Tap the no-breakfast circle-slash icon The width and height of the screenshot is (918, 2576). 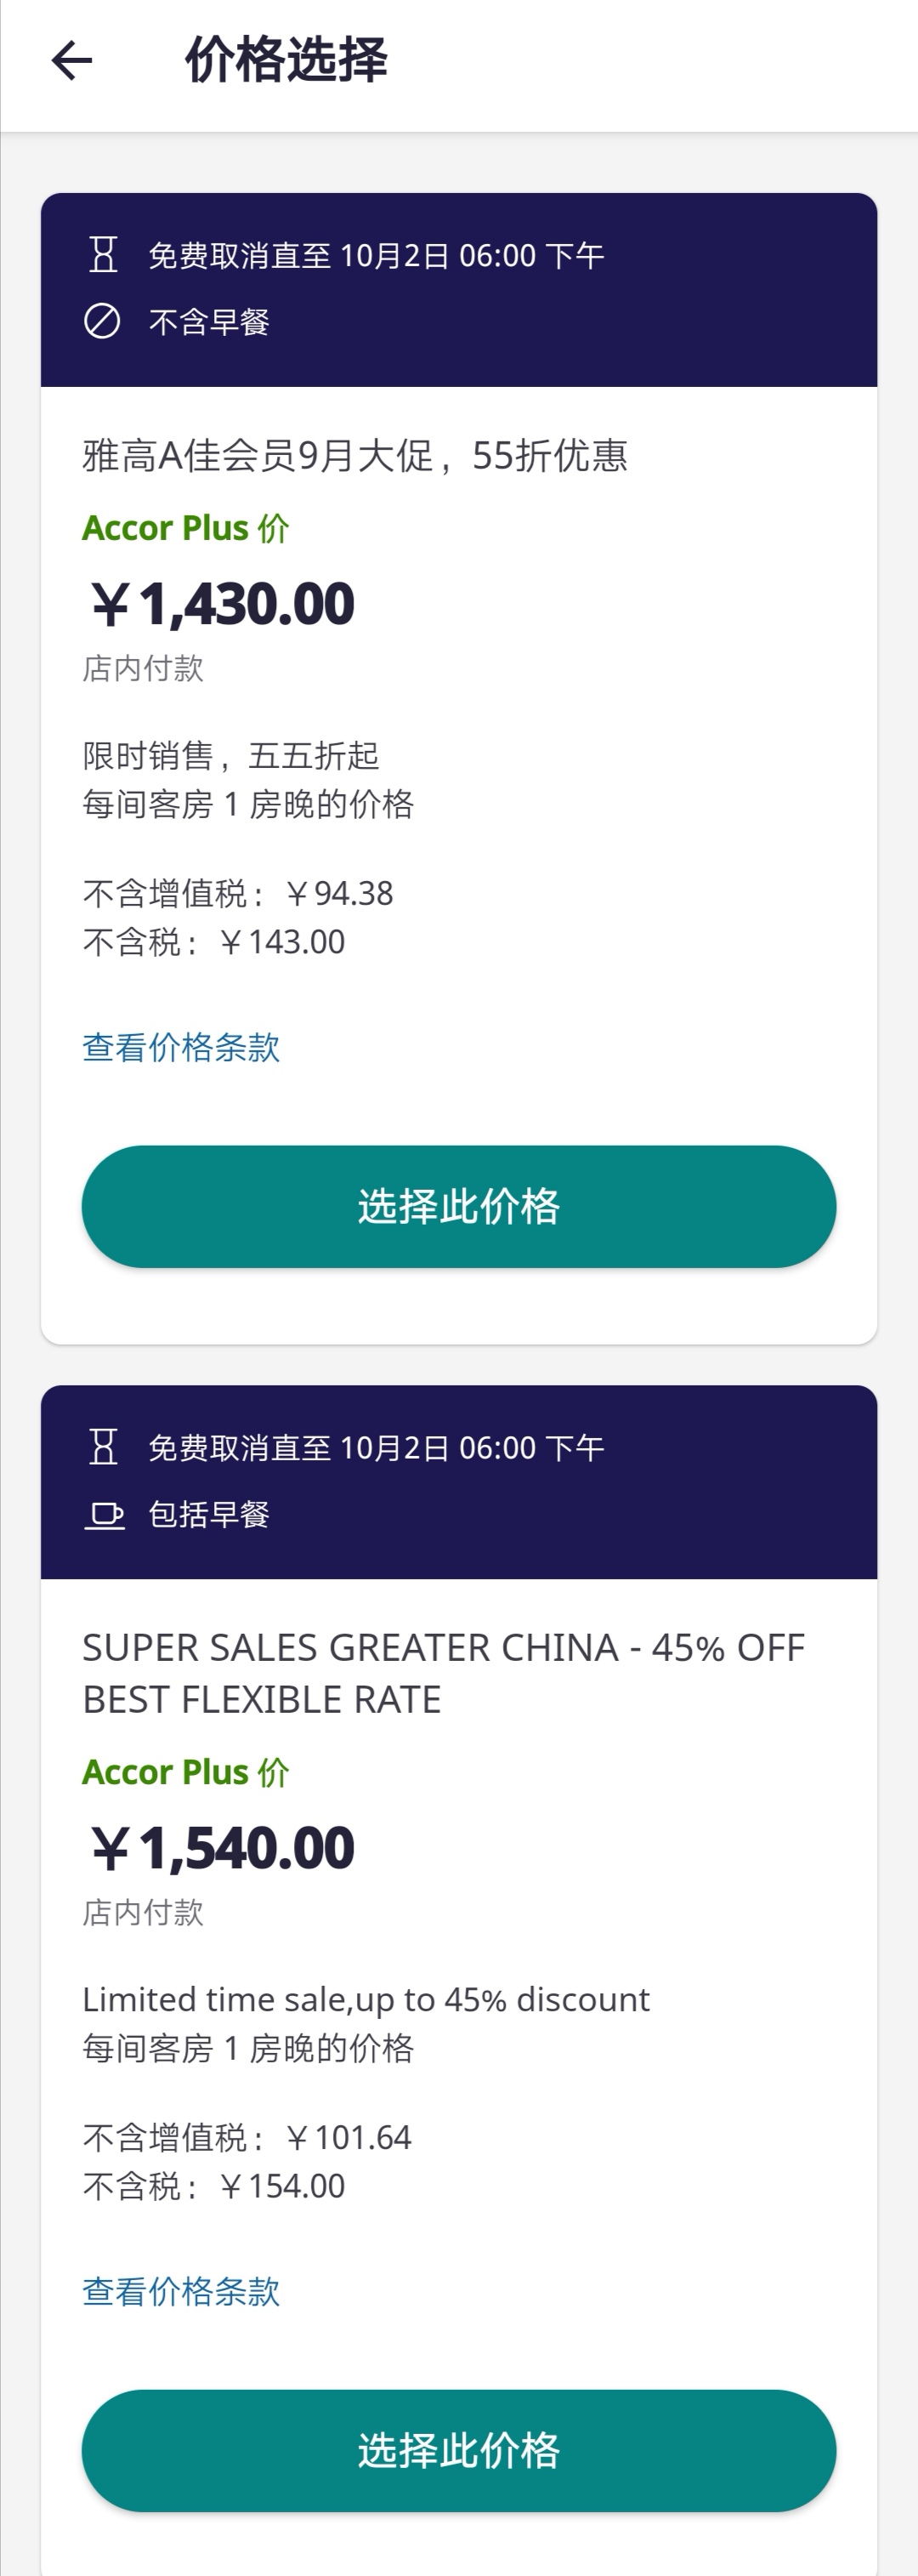[x=102, y=322]
